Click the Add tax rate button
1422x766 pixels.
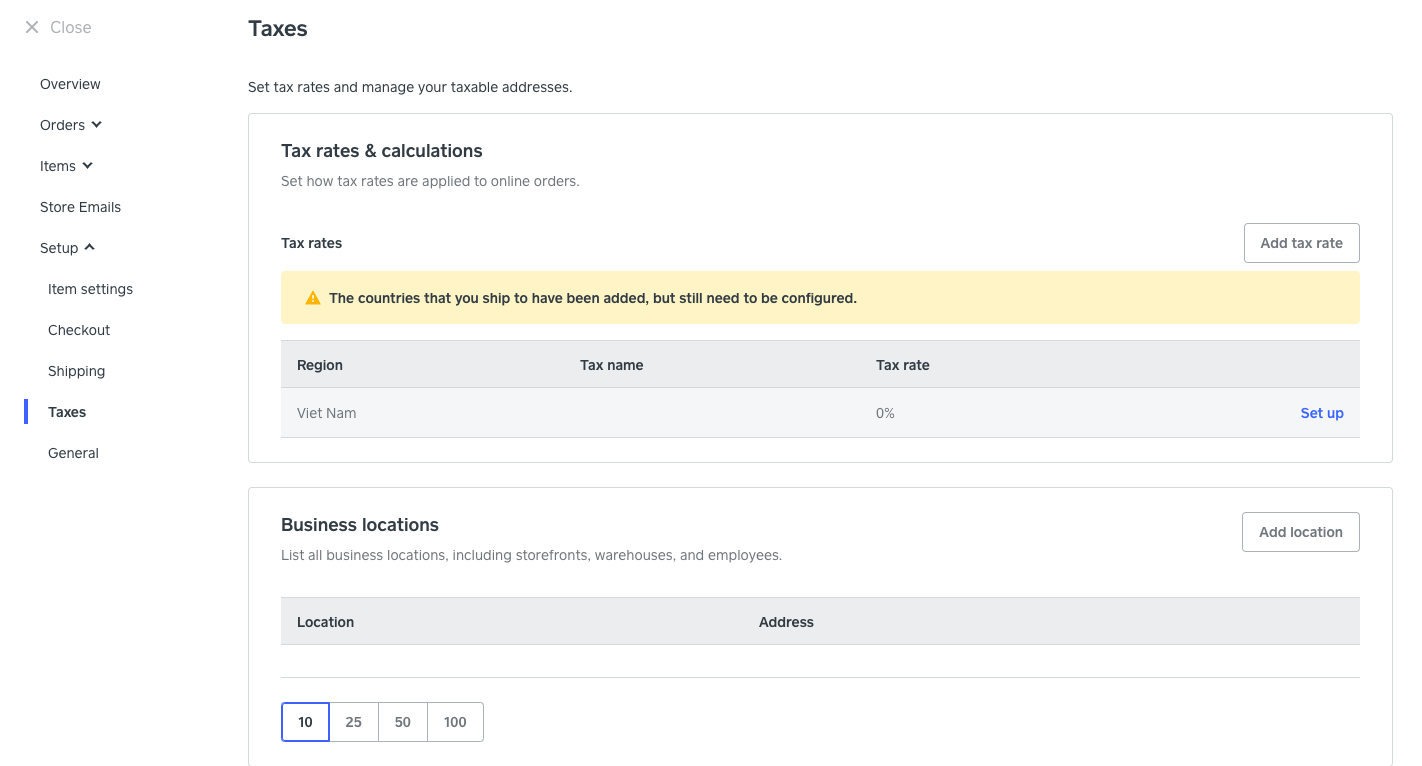click(1301, 243)
